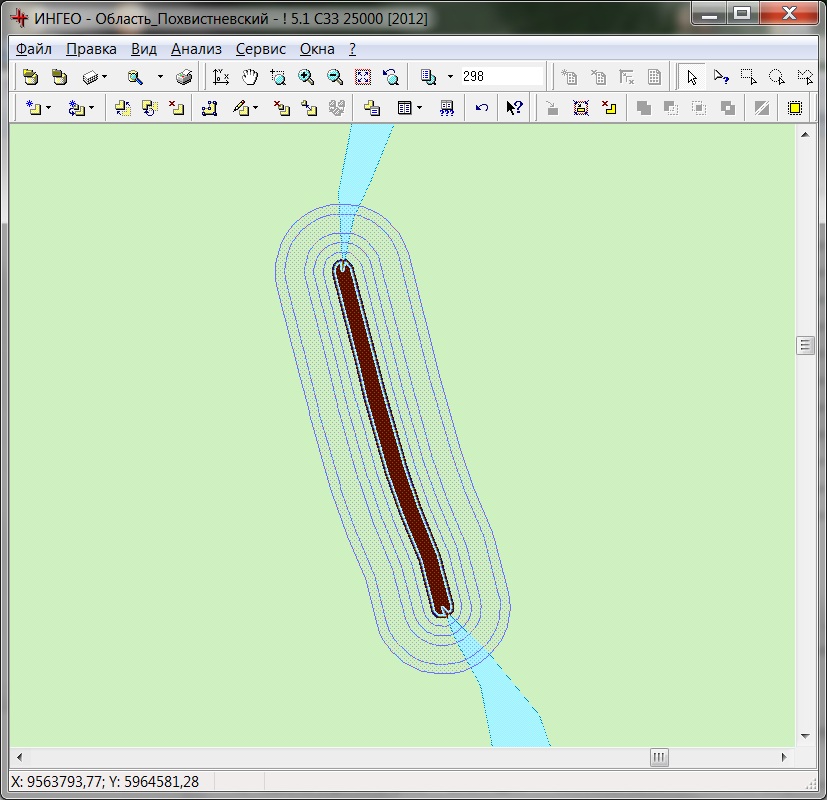Click the horizontal scrollbar right arrow
827x800 pixels.
(x=784, y=758)
